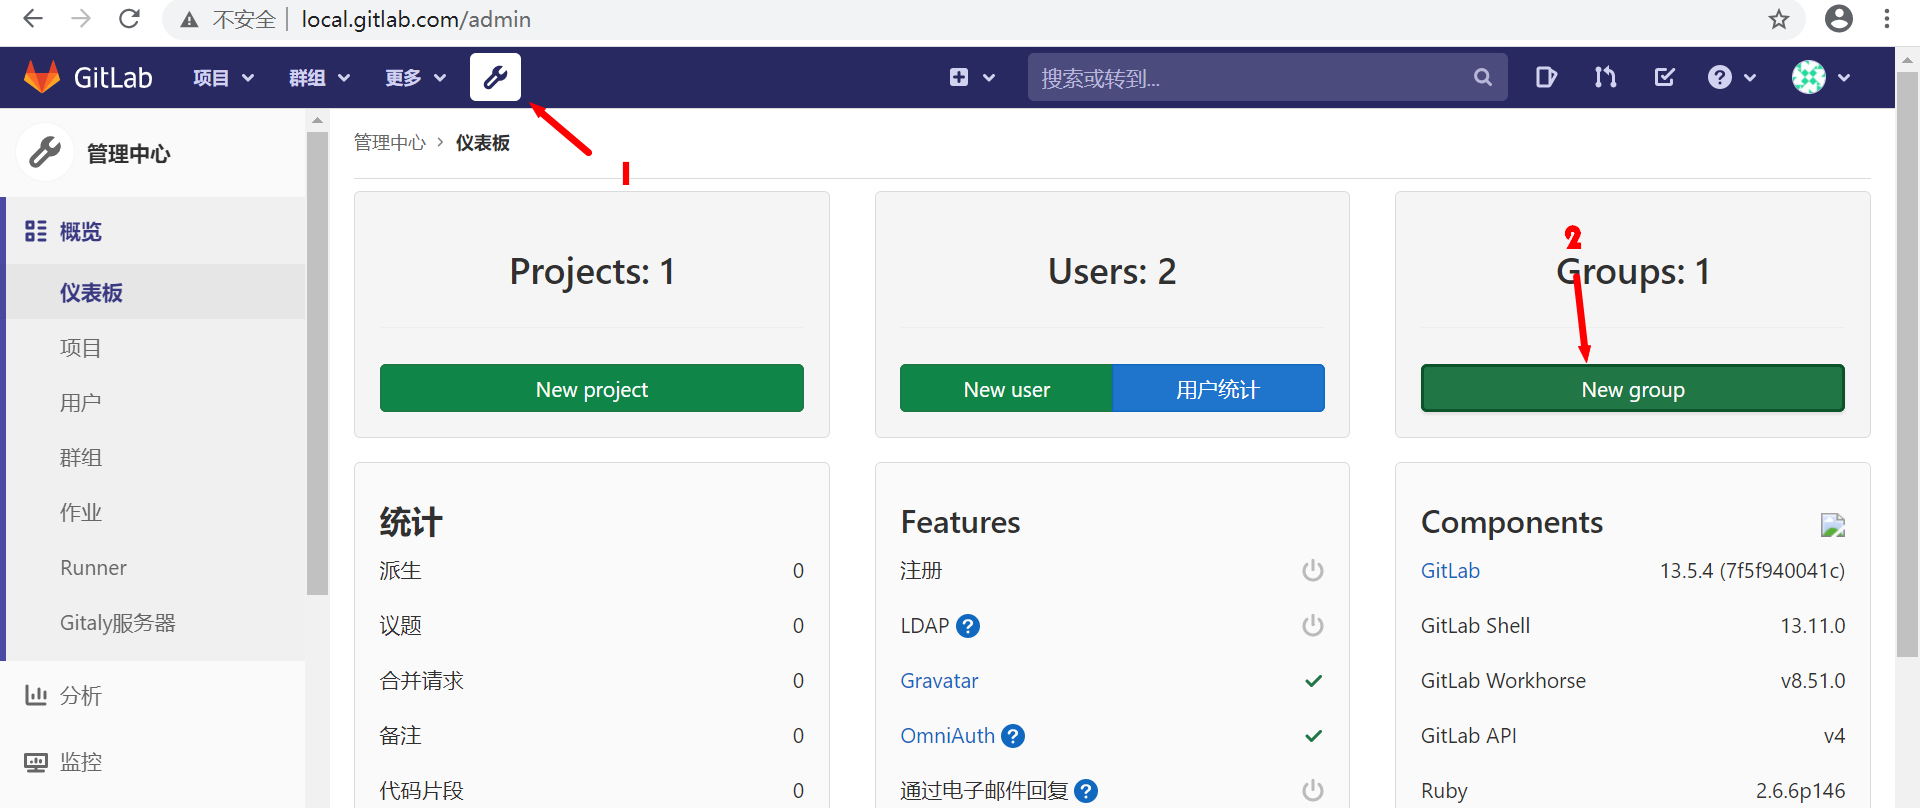1920x808 pixels.
Task: Click 管理中心 breadcrumb link
Action: [x=390, y=142]
